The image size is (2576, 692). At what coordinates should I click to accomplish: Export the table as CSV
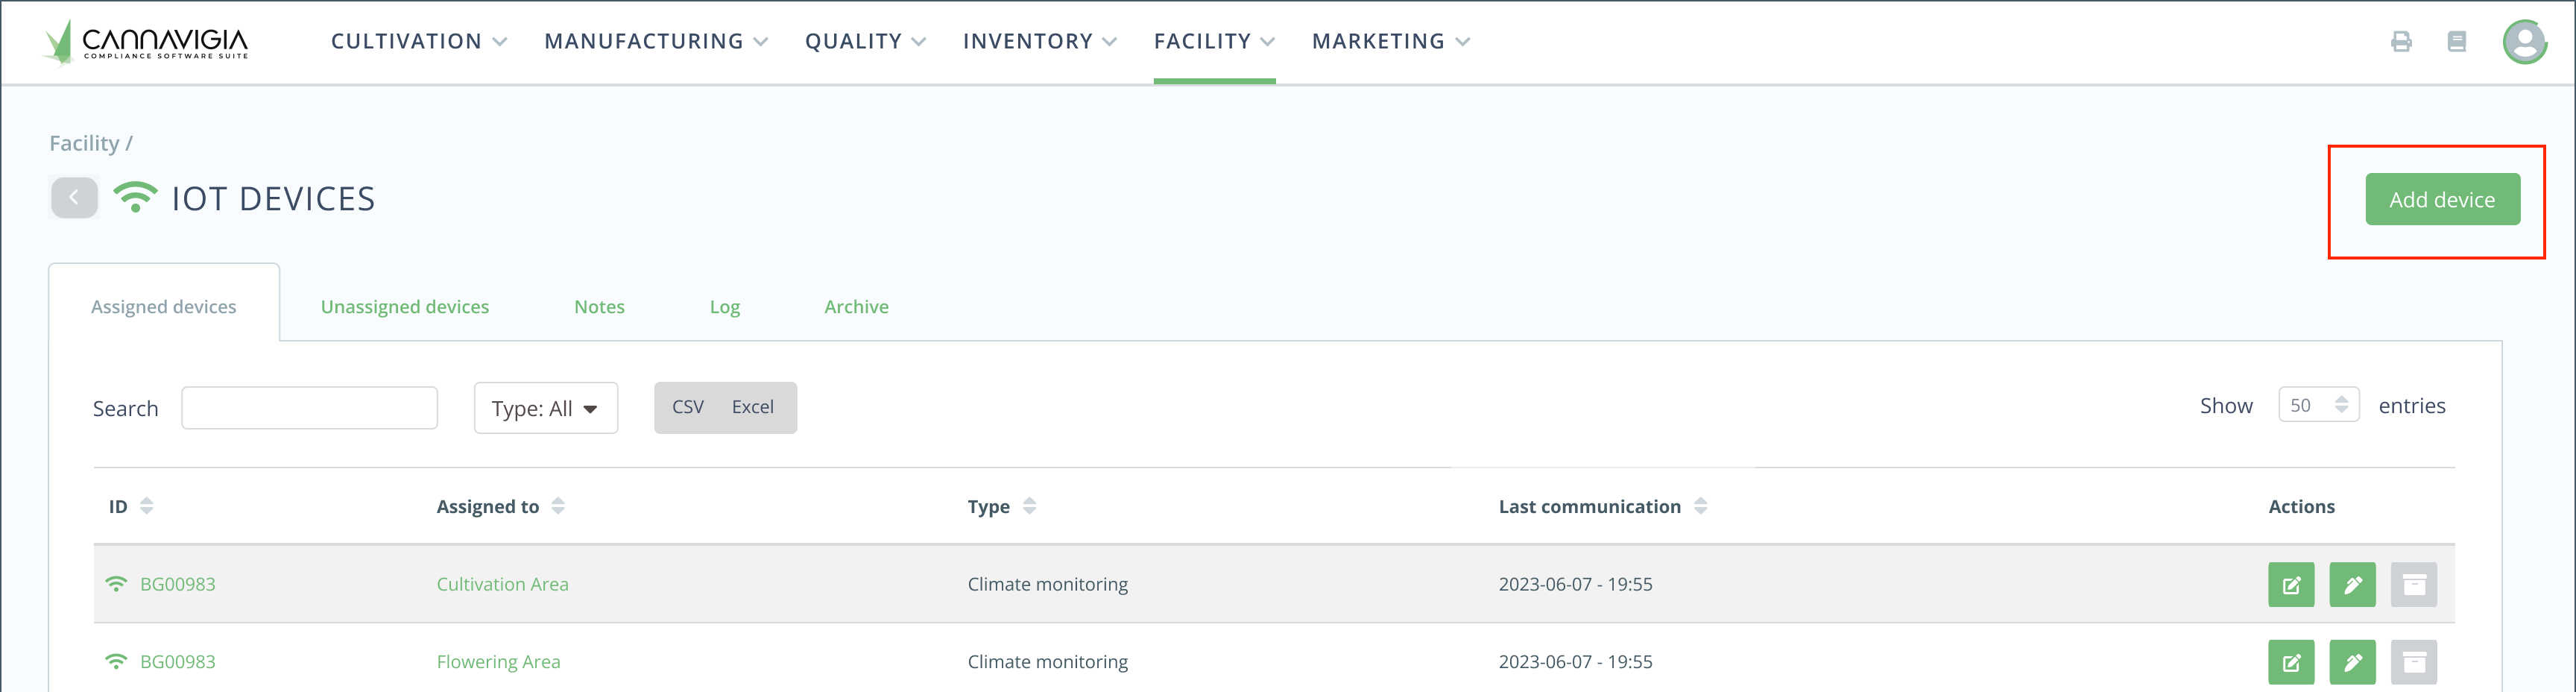point(688,407)
